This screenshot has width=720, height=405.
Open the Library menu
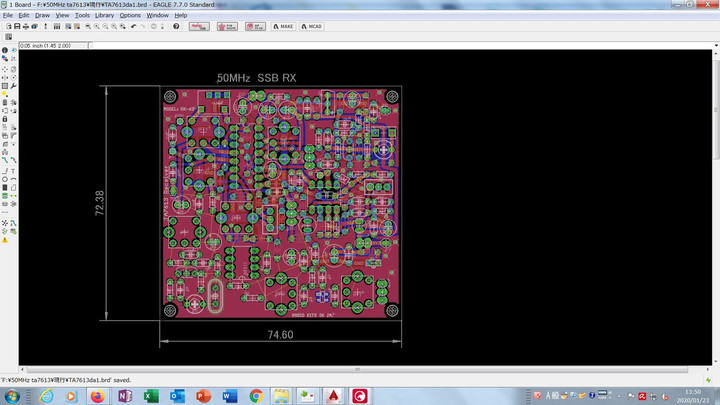pos(104,16)
